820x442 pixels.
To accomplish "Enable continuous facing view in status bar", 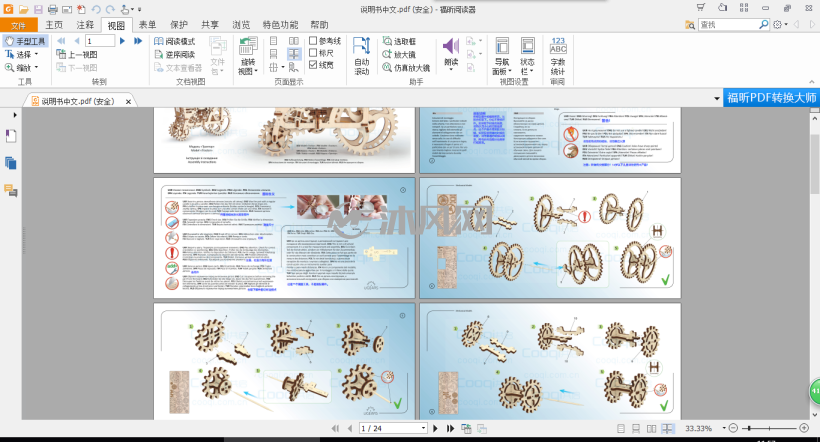I will point(667,428).
